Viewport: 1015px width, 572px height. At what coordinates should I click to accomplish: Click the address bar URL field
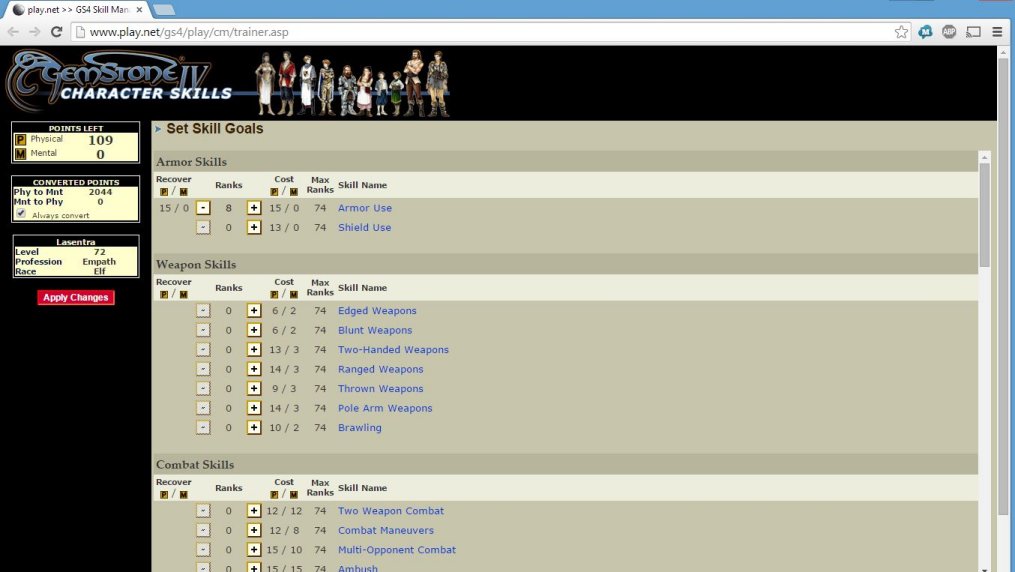click(480, 32)
